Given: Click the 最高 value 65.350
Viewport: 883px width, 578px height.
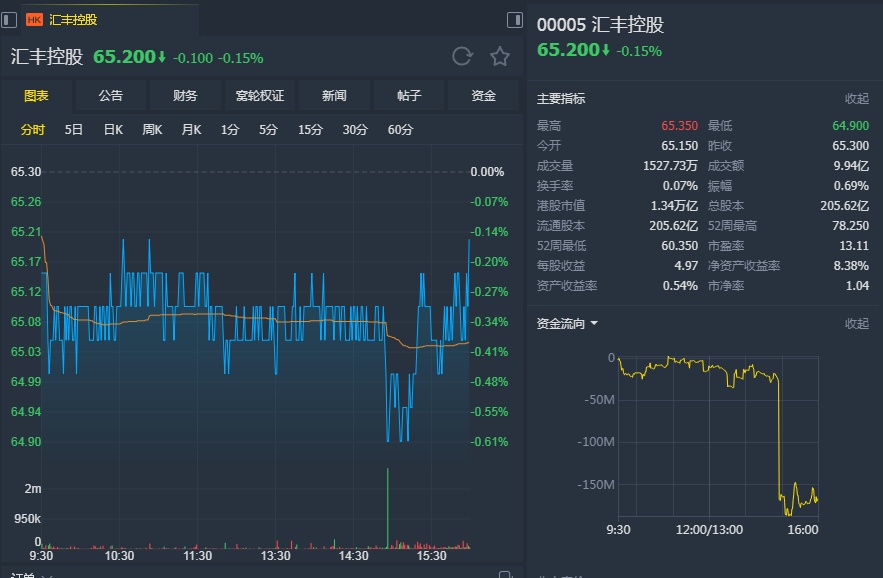Looking at the screenshot, I should coord(679,126).
